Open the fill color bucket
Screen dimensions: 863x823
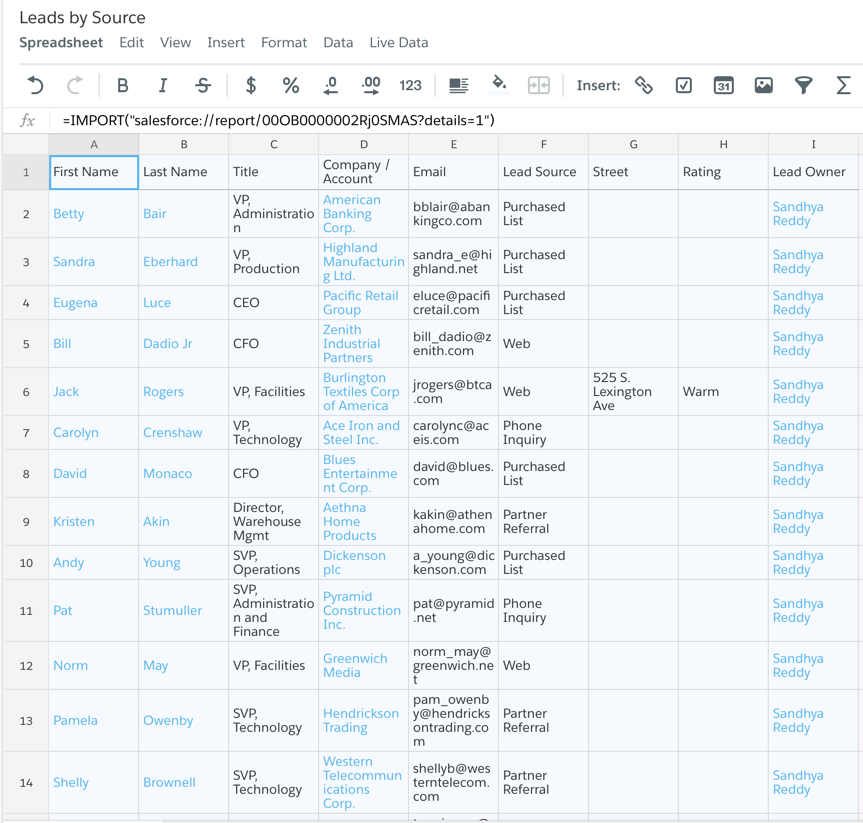coord(499,84)
